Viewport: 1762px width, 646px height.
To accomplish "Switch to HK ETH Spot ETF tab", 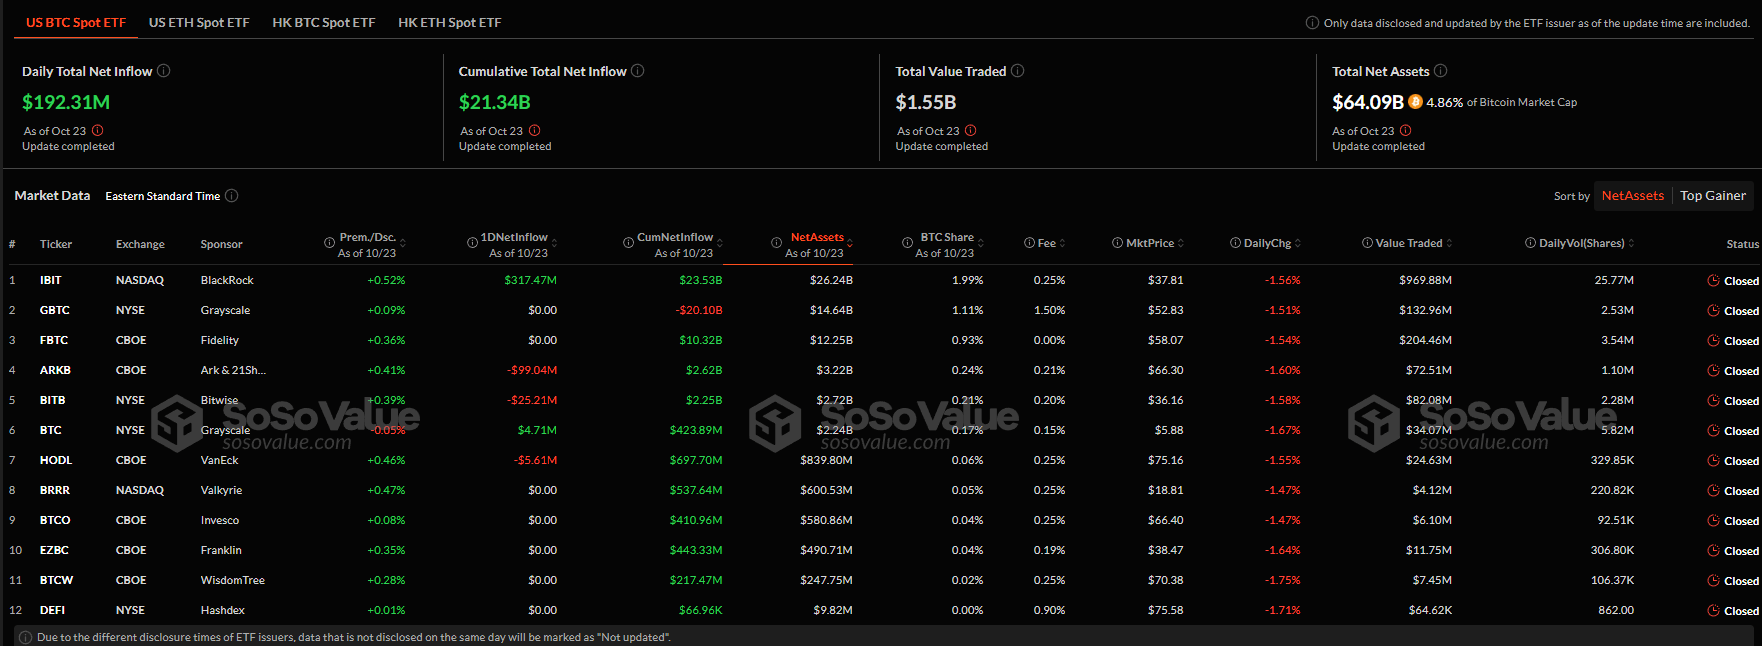I will pyautogui.click(x=450, y=22).
